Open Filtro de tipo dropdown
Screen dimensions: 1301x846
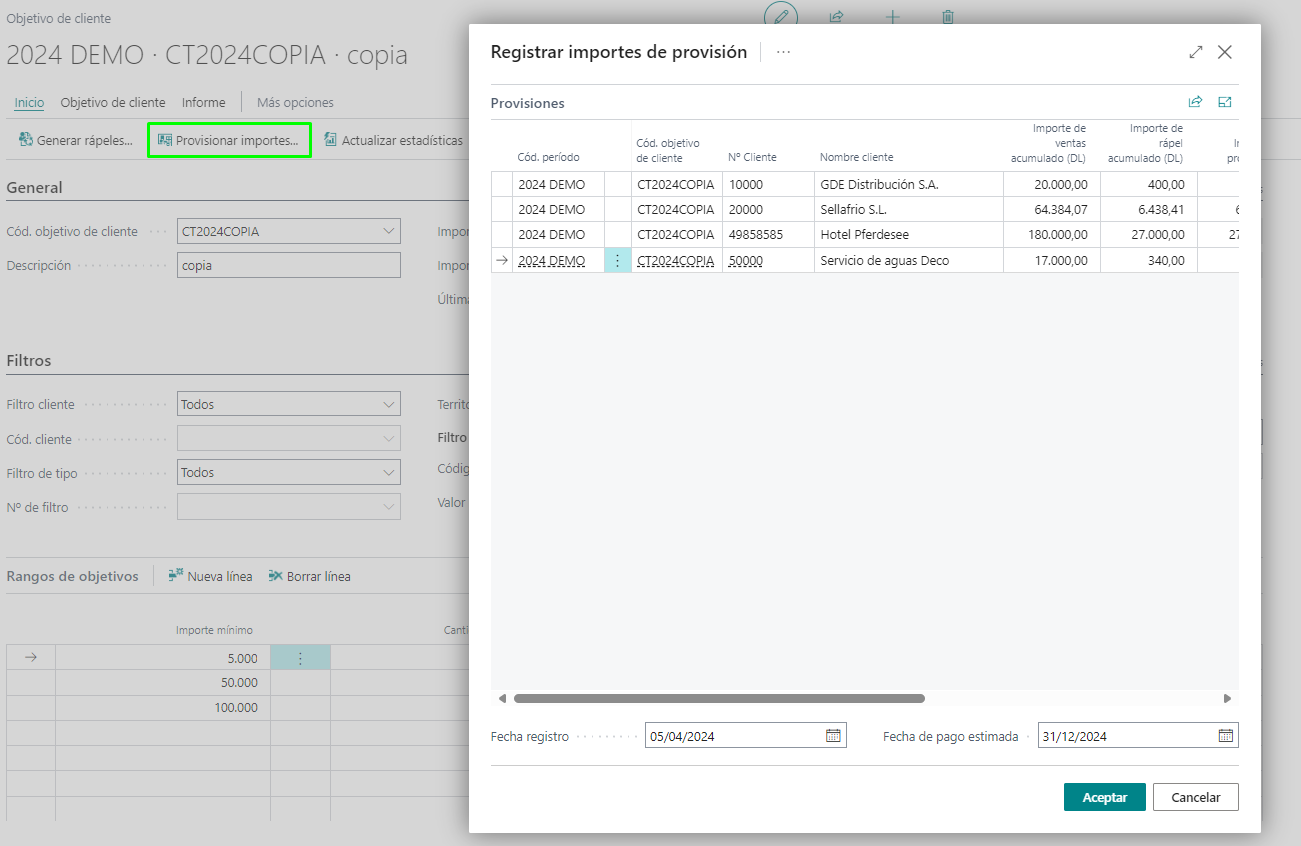(389, 472)
